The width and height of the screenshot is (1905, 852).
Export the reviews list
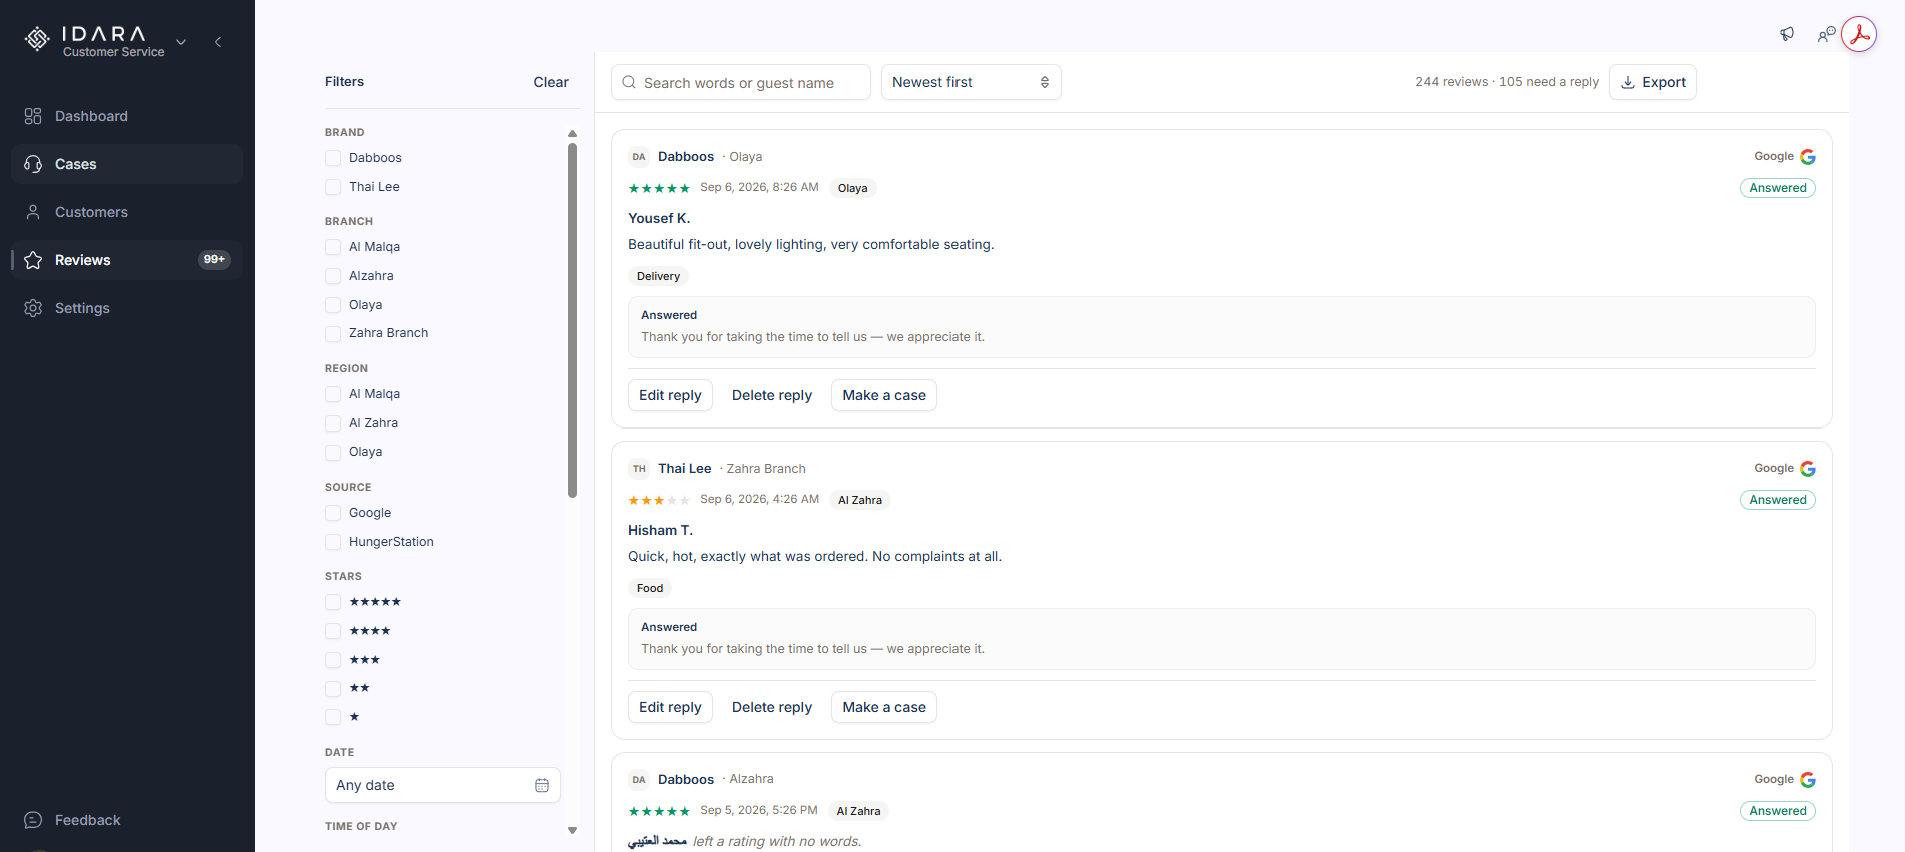(x=1652, y=82)
